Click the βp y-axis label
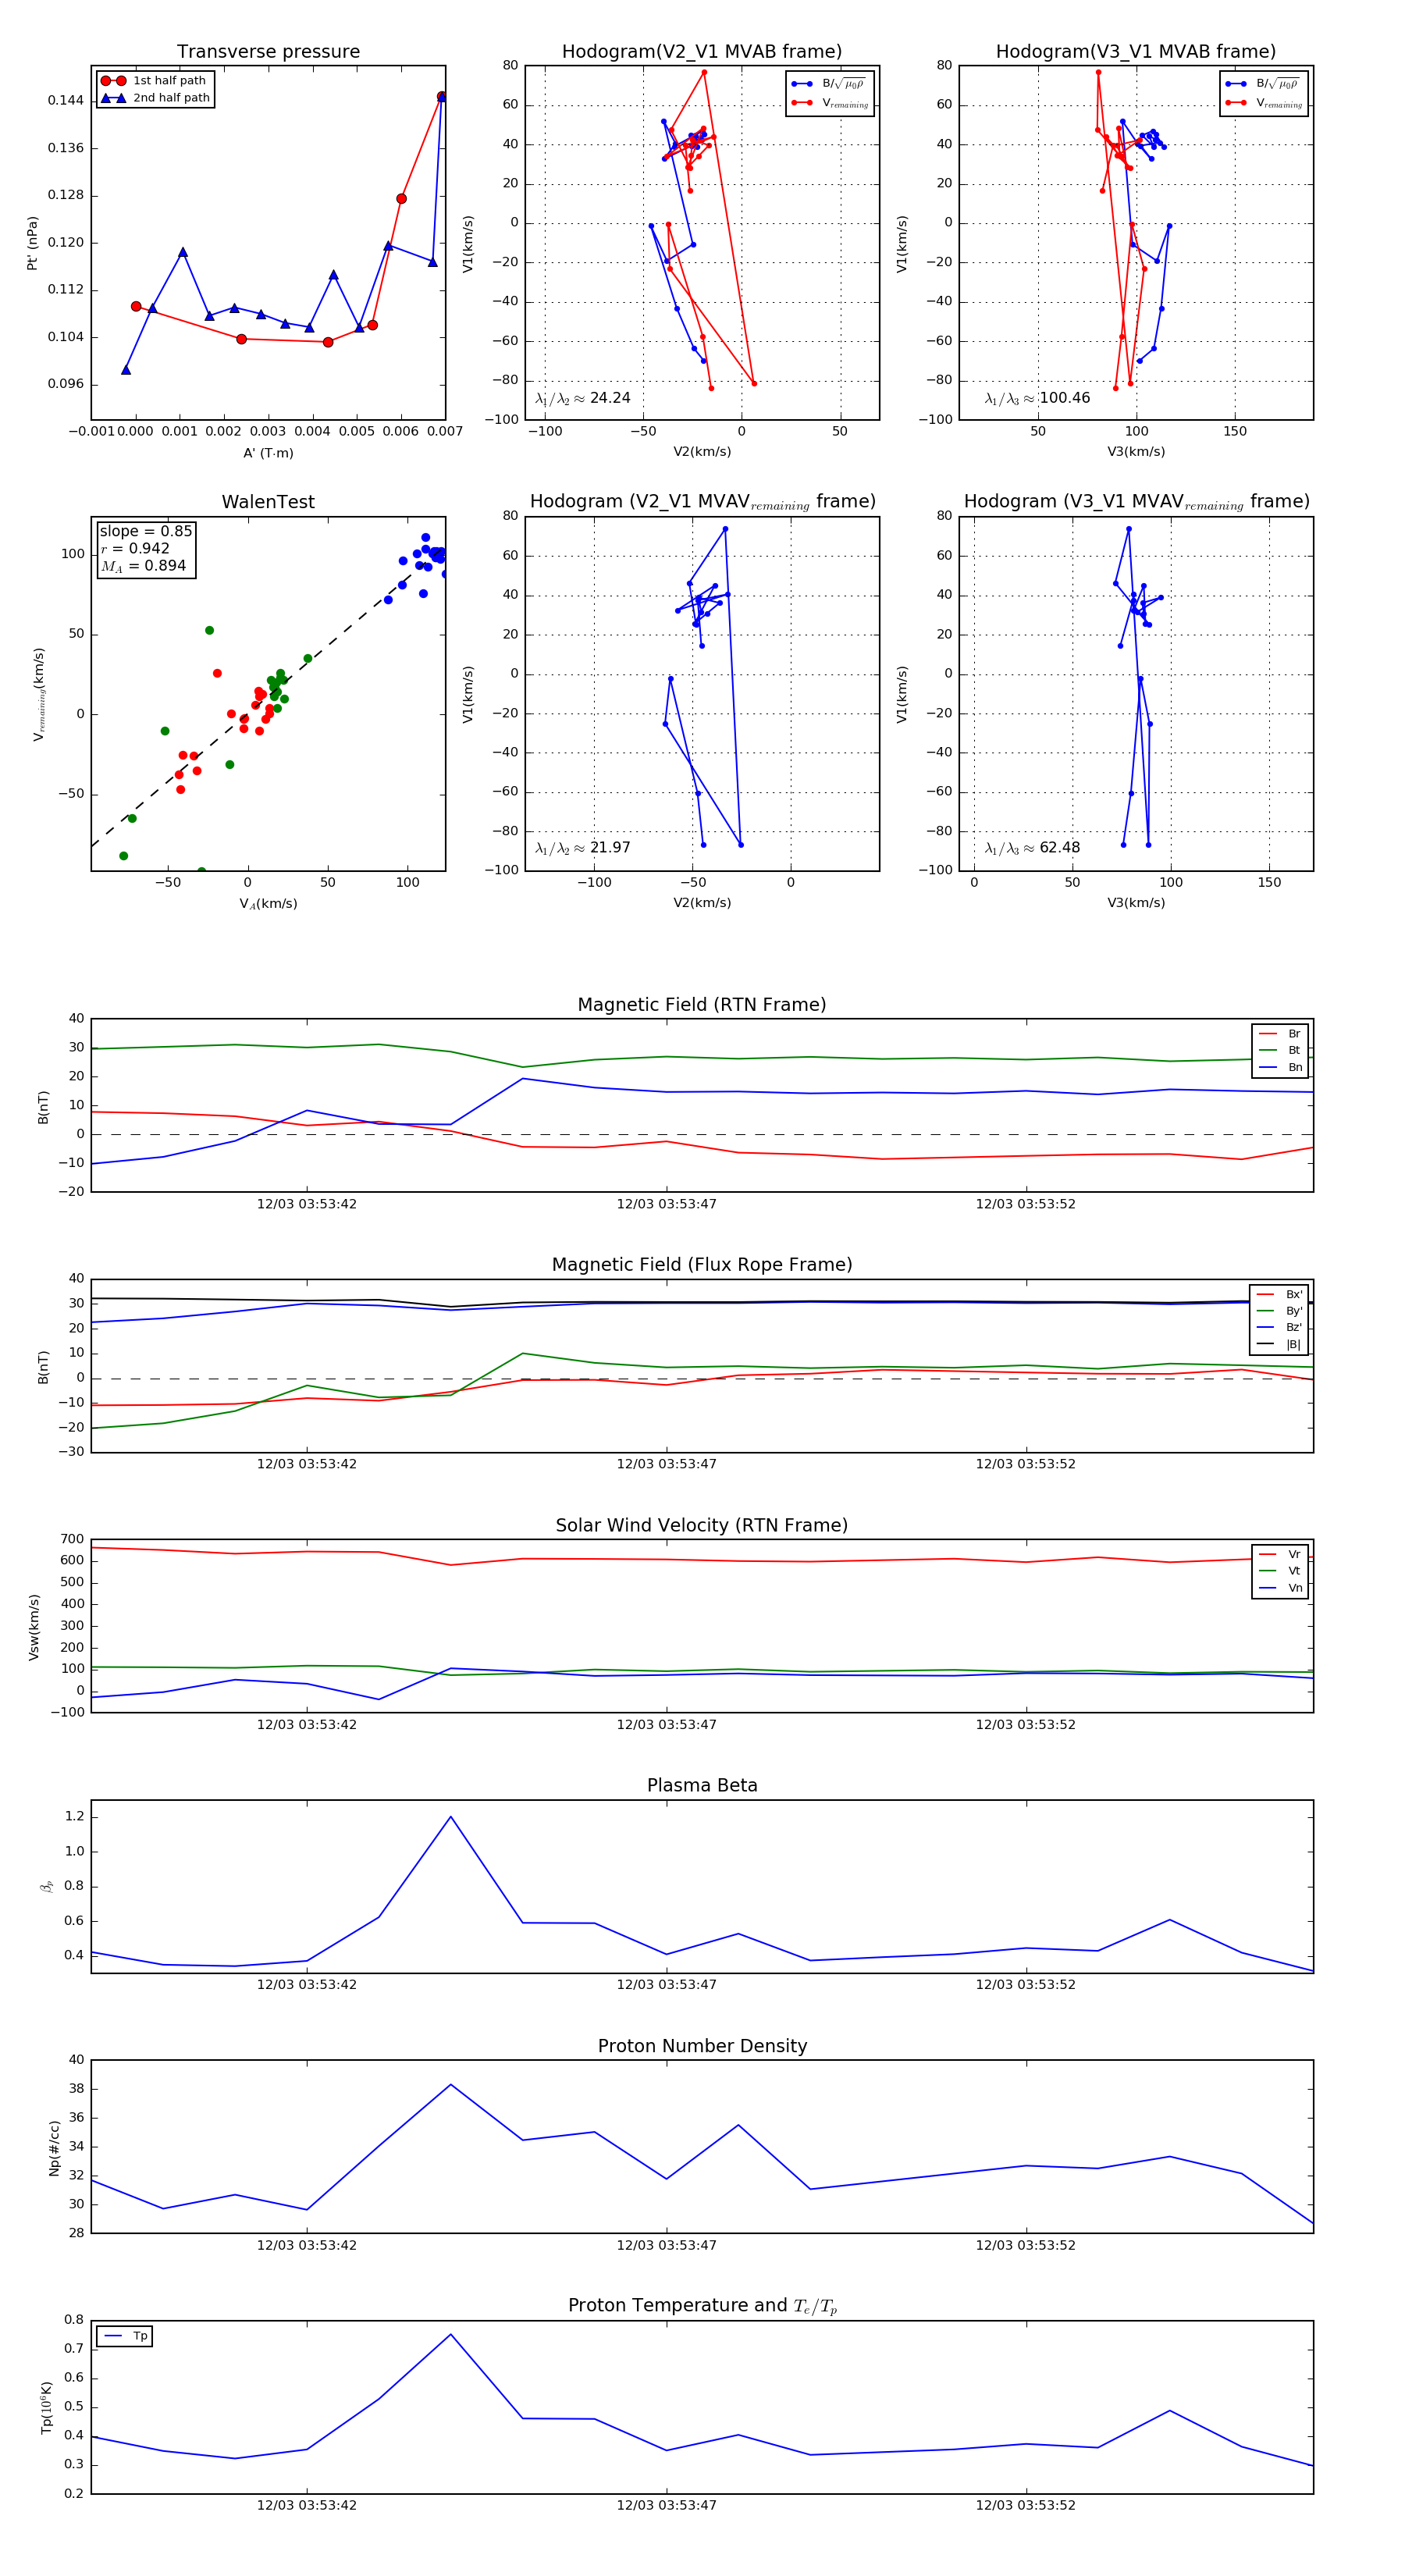The height and width of the screenshot is (2576, 1405). [47, 1886]
